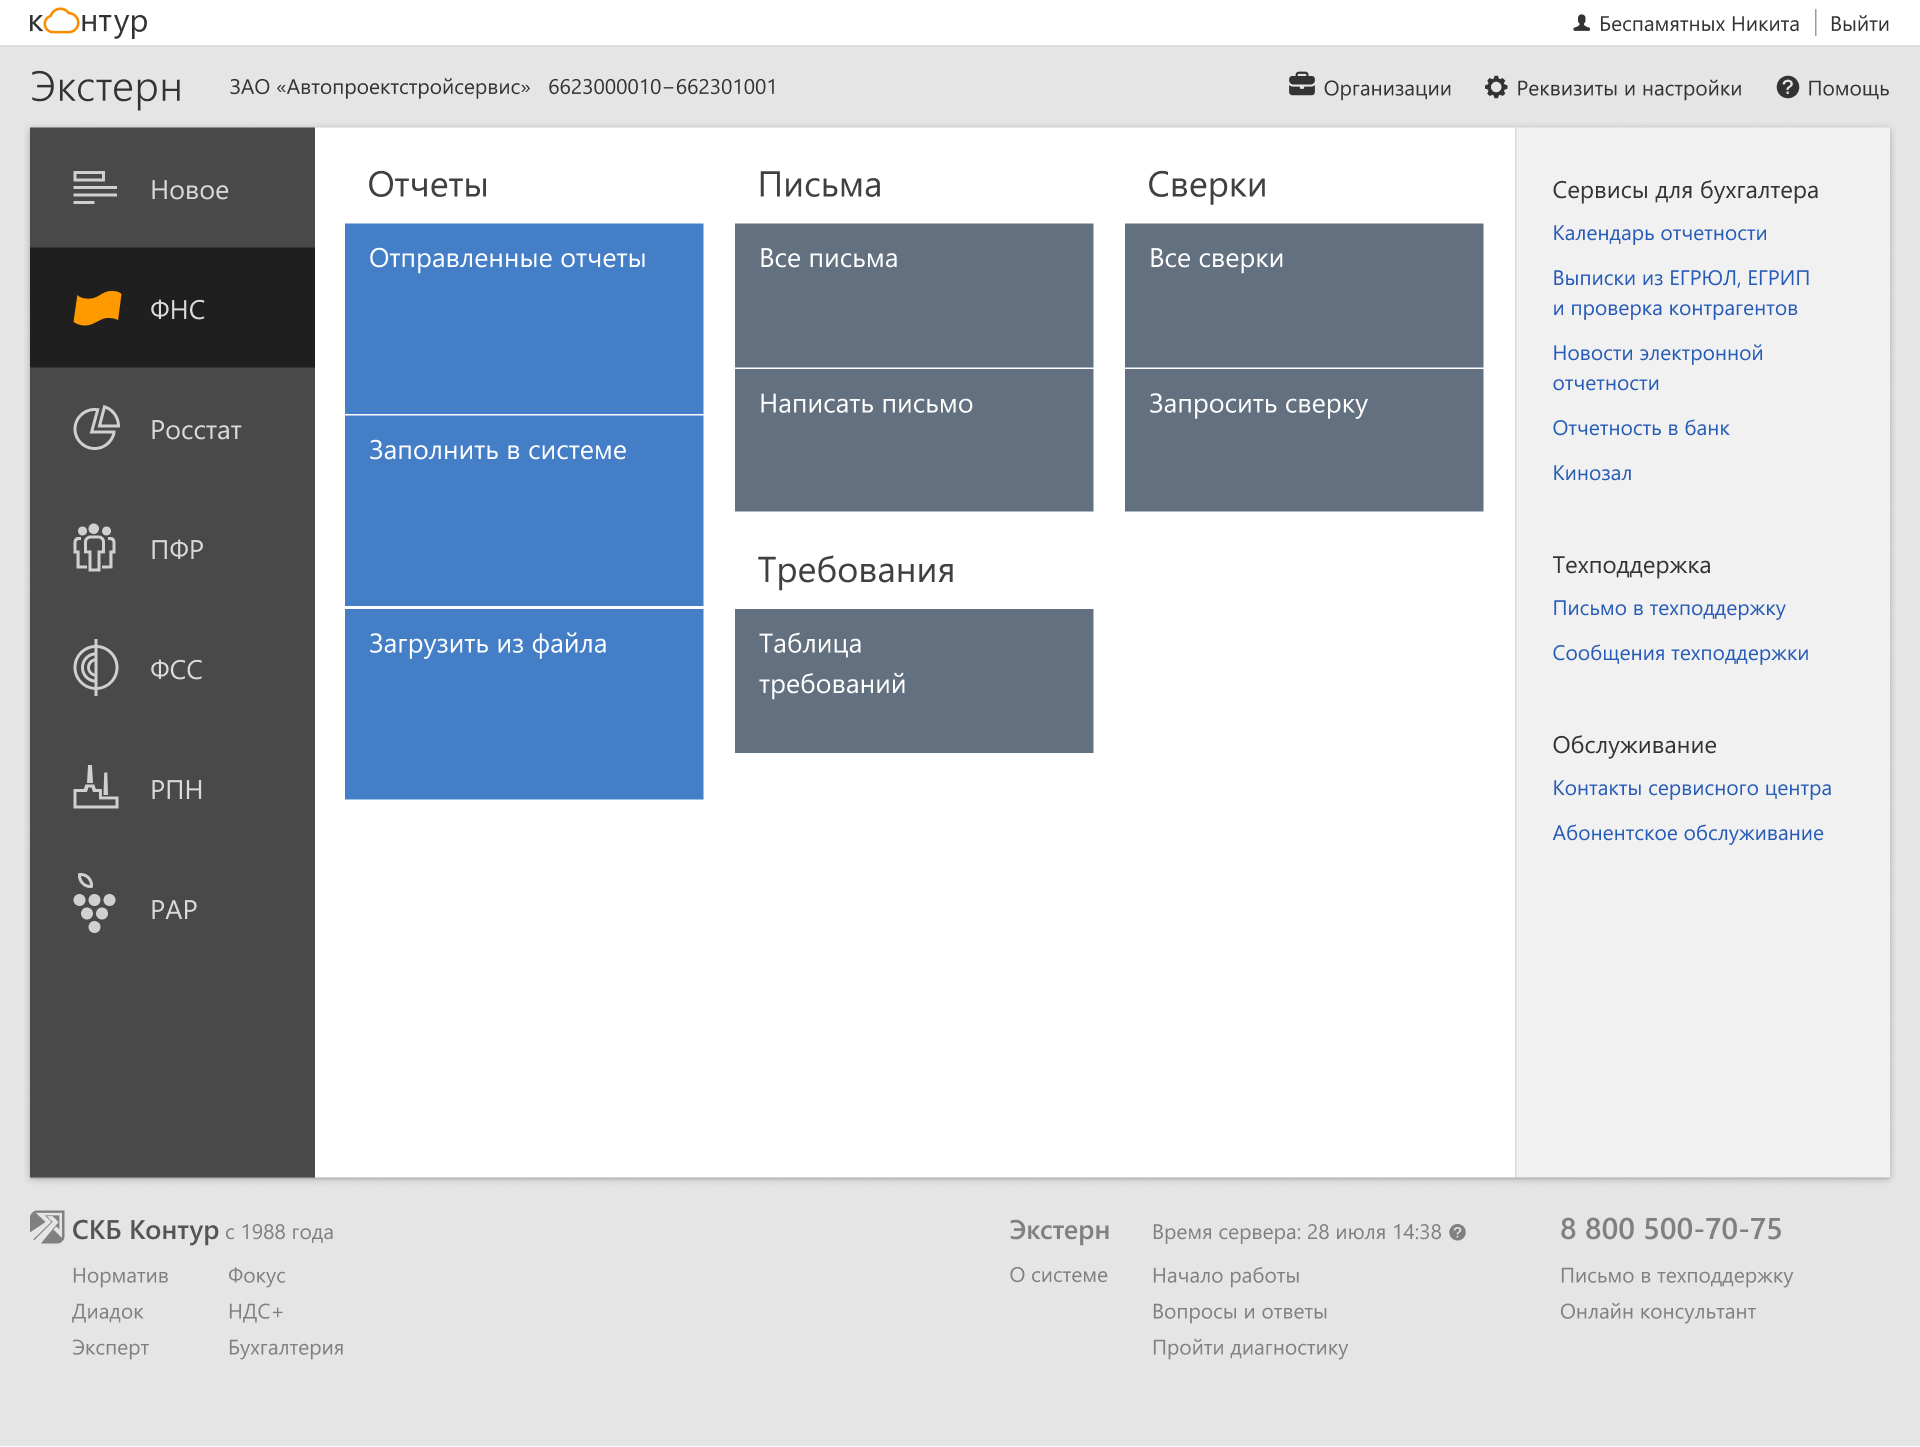Choose Загрузить из файла tile
The image size is (1920, 1447).
[x=524, y=703]
